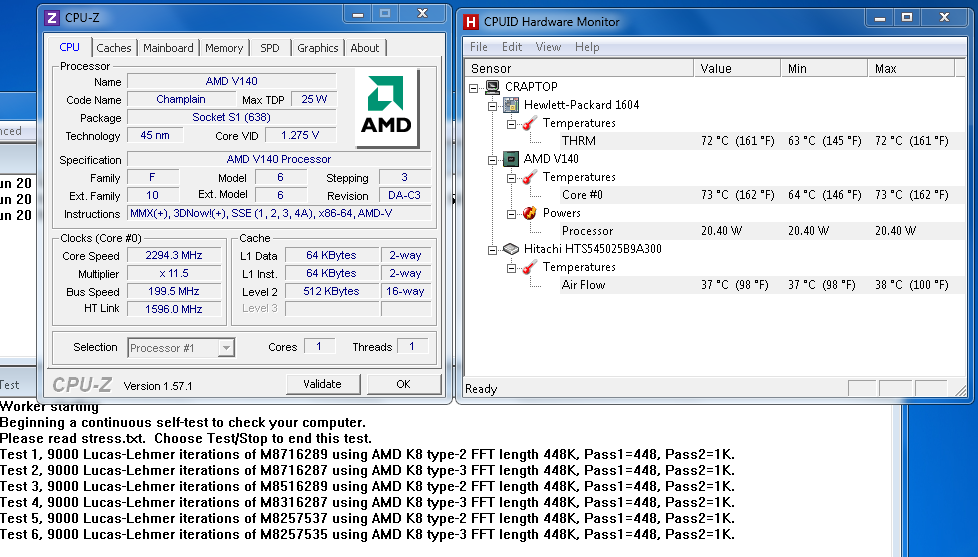
Task: Switch to the CPU tab
Action: pos(69,47)
